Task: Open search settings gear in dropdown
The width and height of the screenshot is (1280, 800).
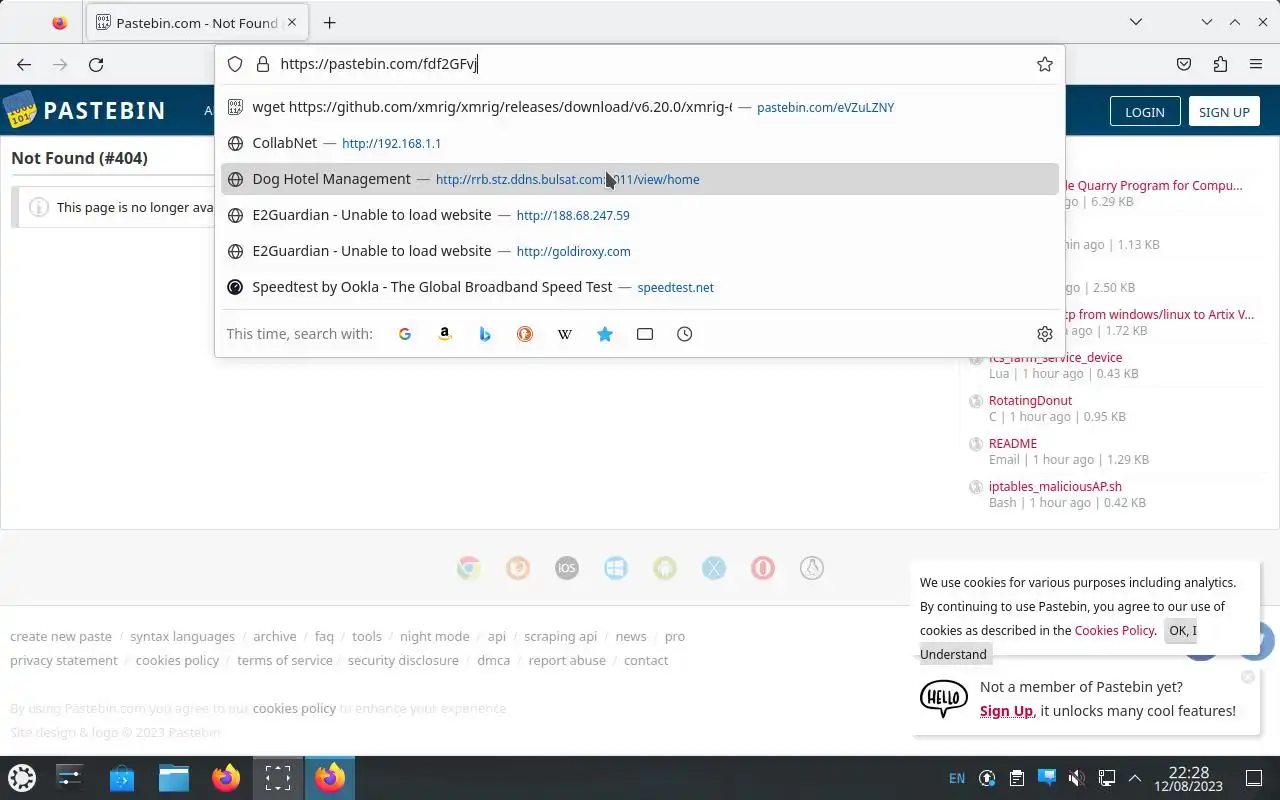Action: pyautogui.click(x=1045, y=334)
